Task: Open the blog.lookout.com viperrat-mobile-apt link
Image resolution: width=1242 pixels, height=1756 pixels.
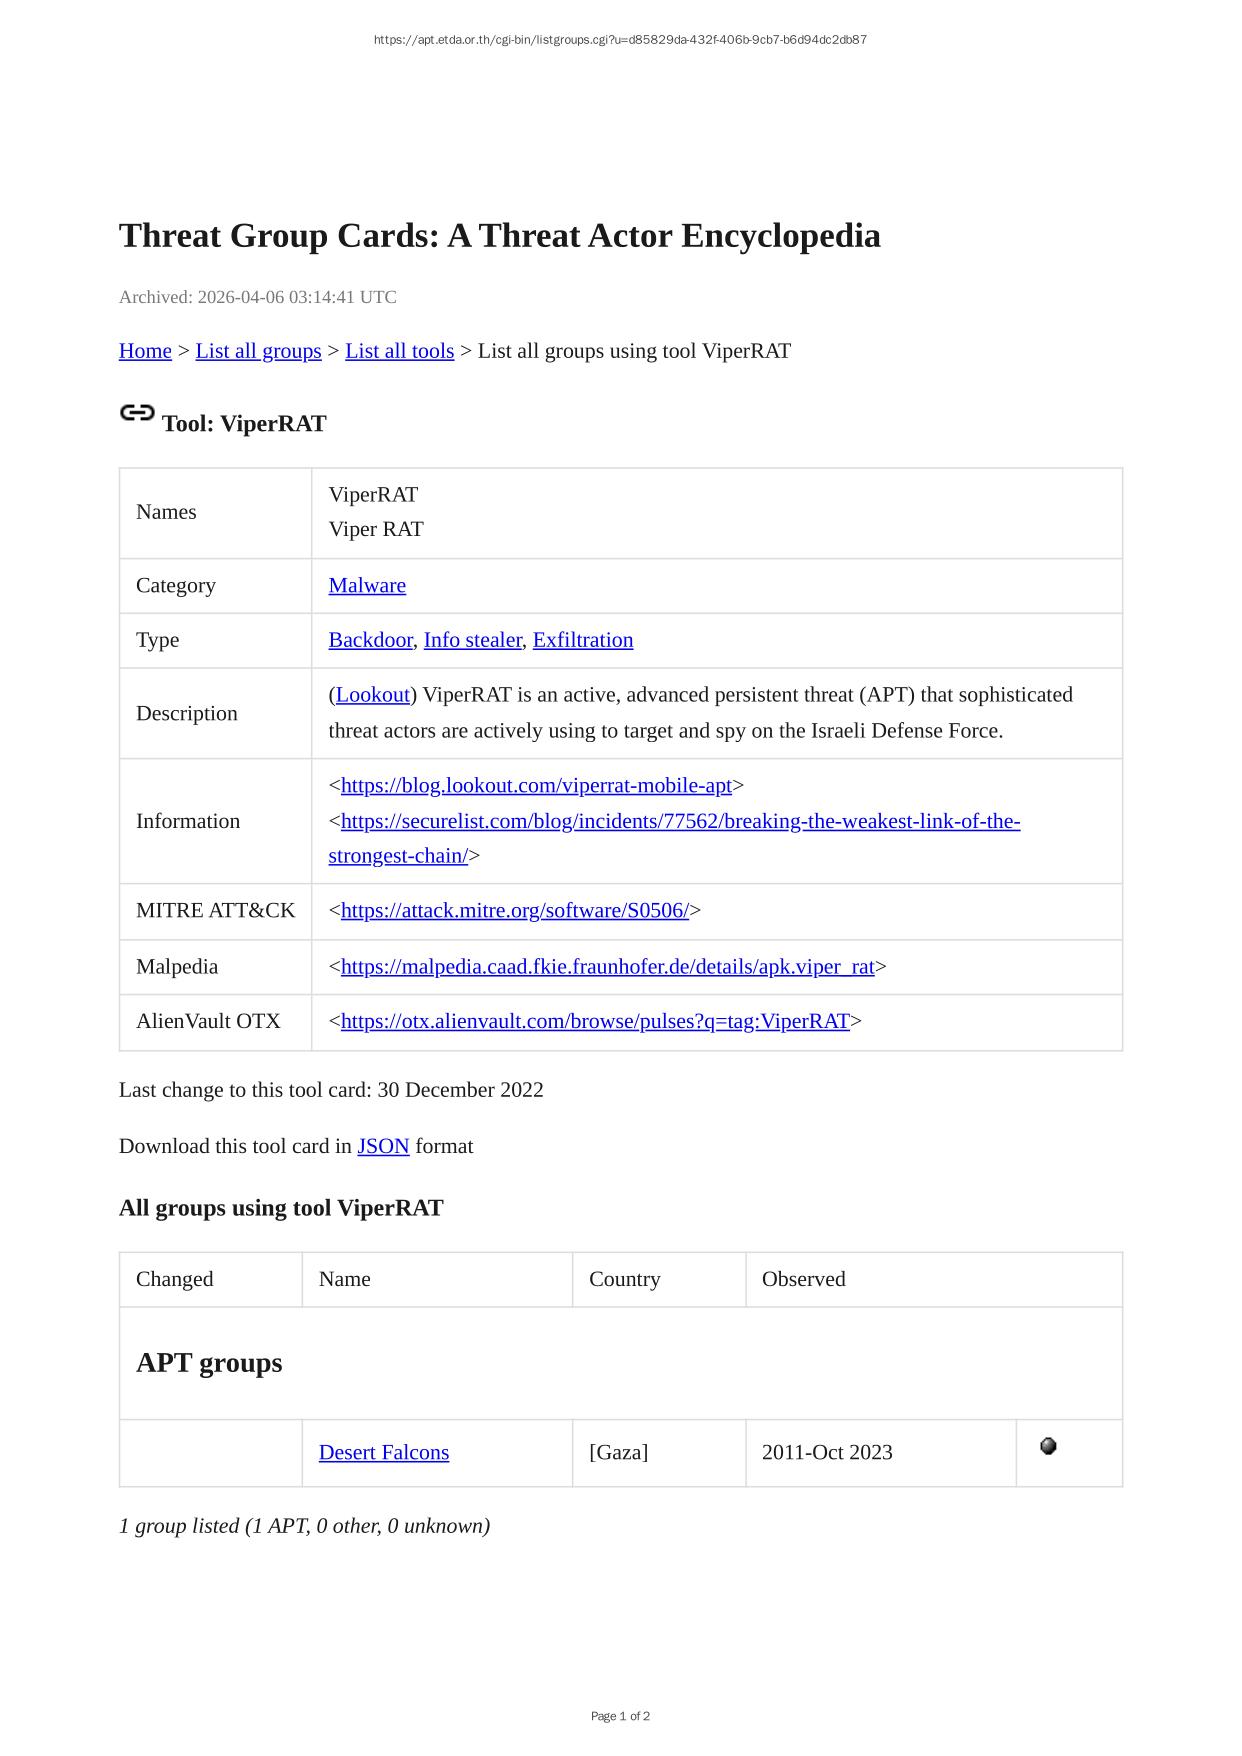Action: 536,786
